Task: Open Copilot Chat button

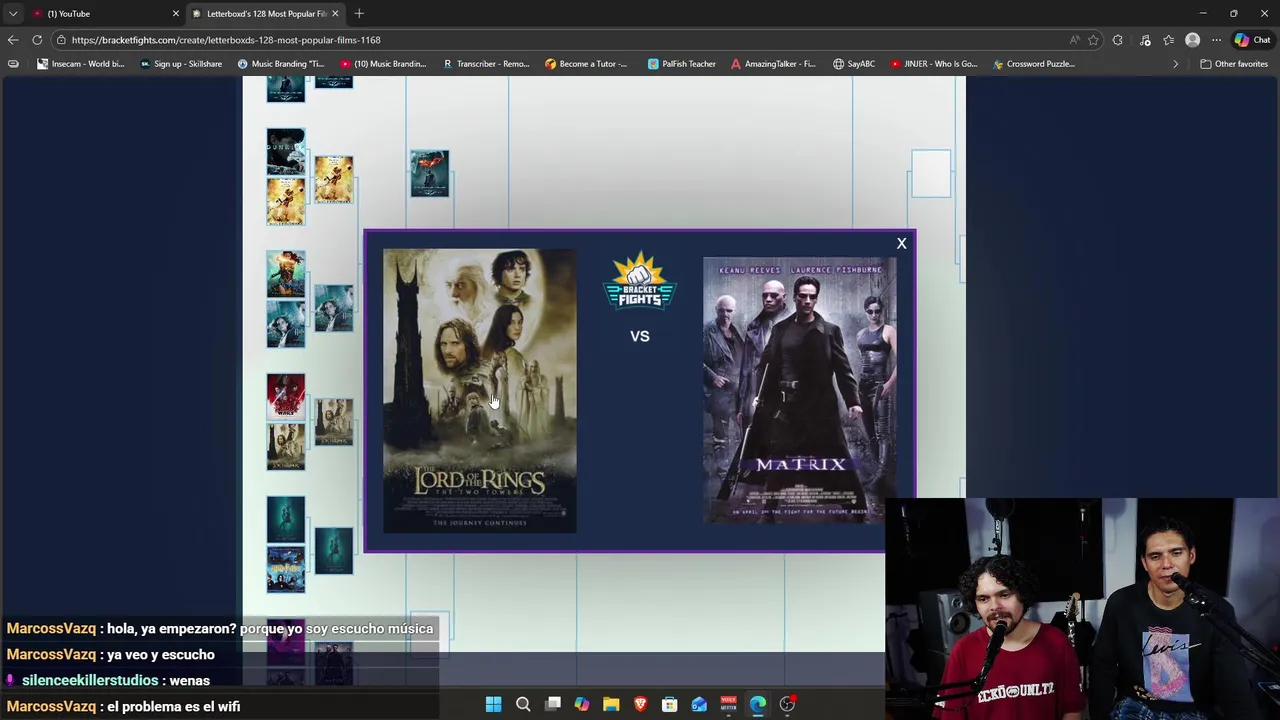Action: [x=1252, y=40]
